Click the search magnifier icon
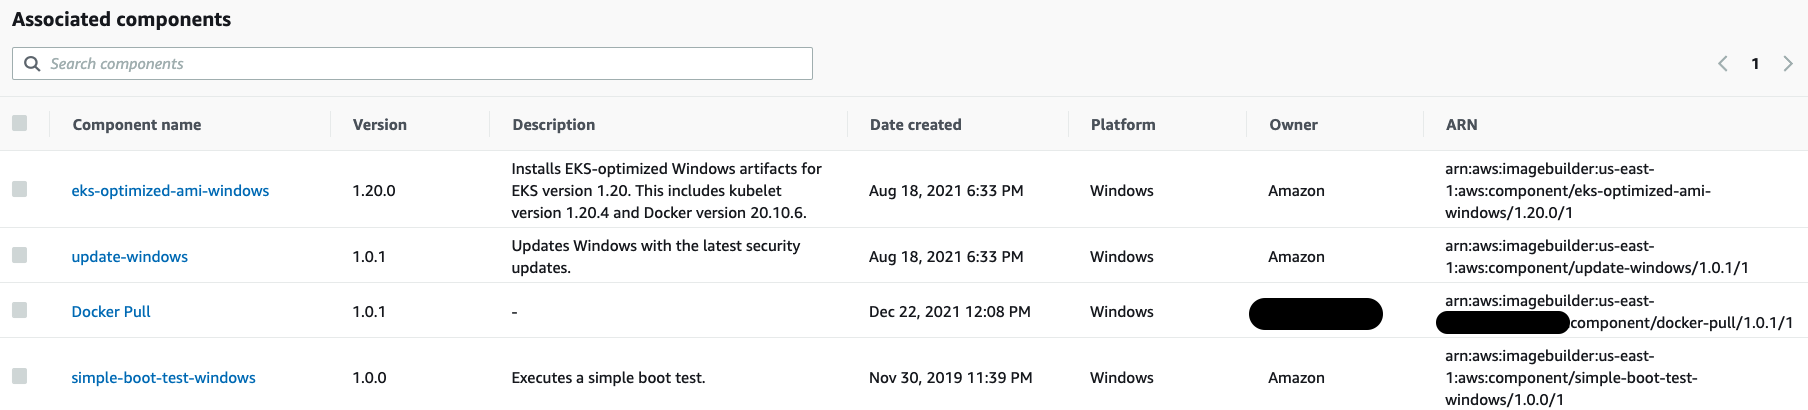The image size is (1808, 410). [32, 64]
